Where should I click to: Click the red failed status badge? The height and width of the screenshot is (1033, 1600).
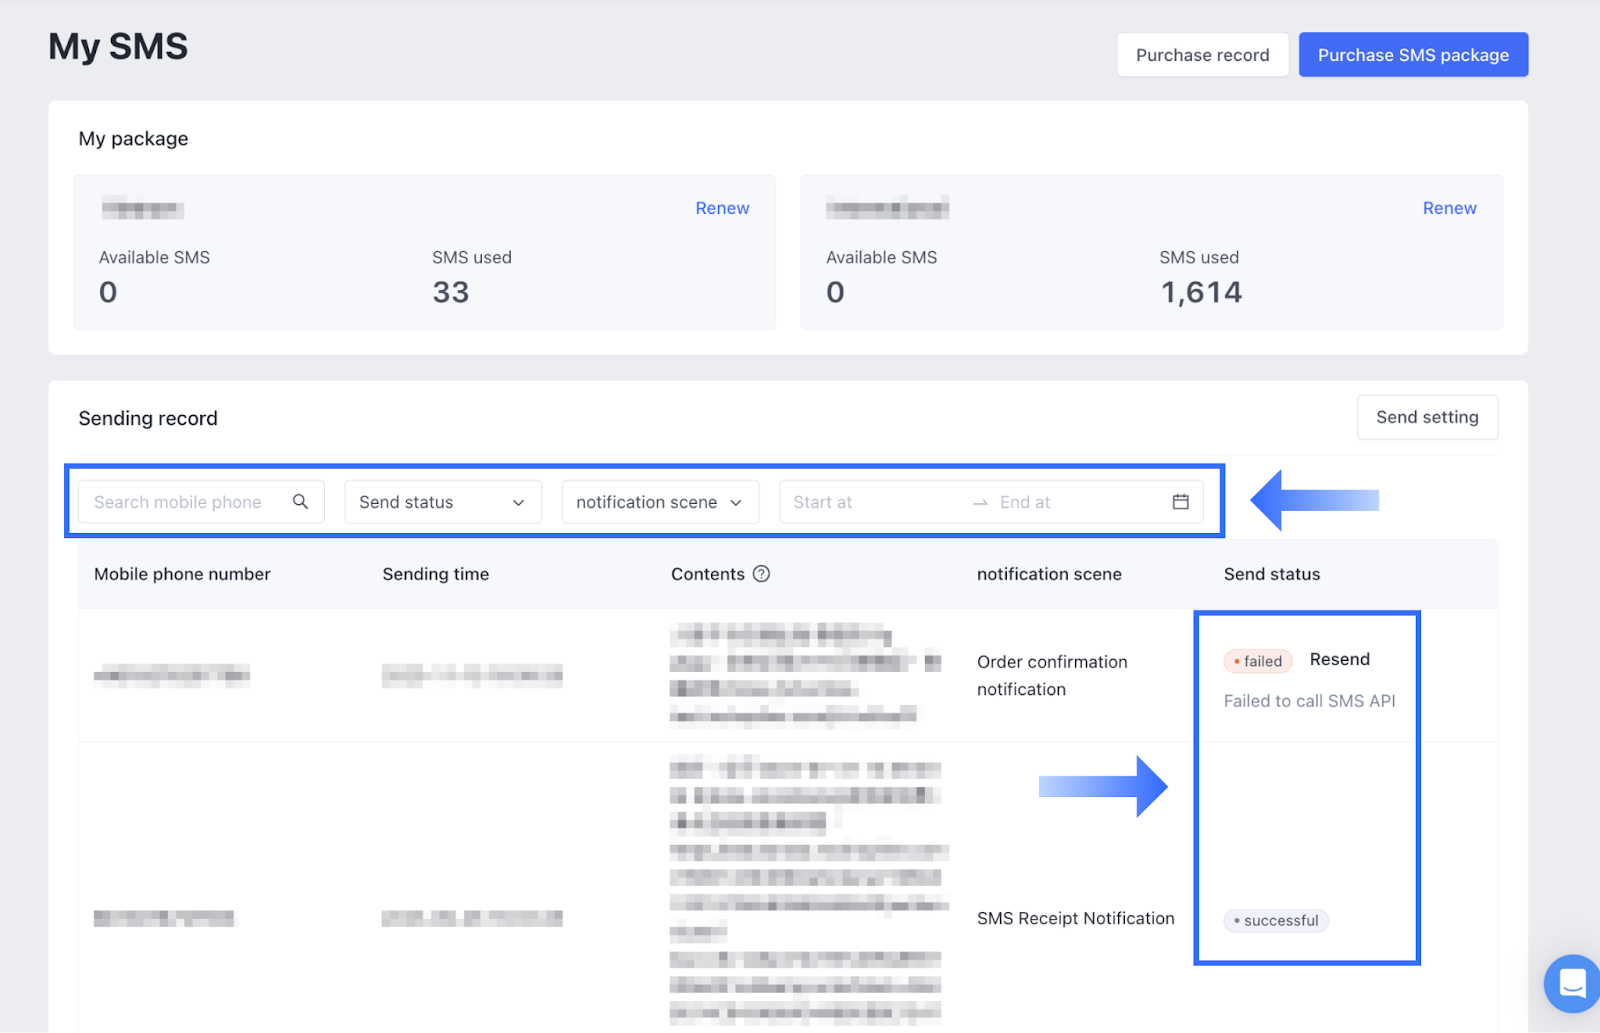1258,661
